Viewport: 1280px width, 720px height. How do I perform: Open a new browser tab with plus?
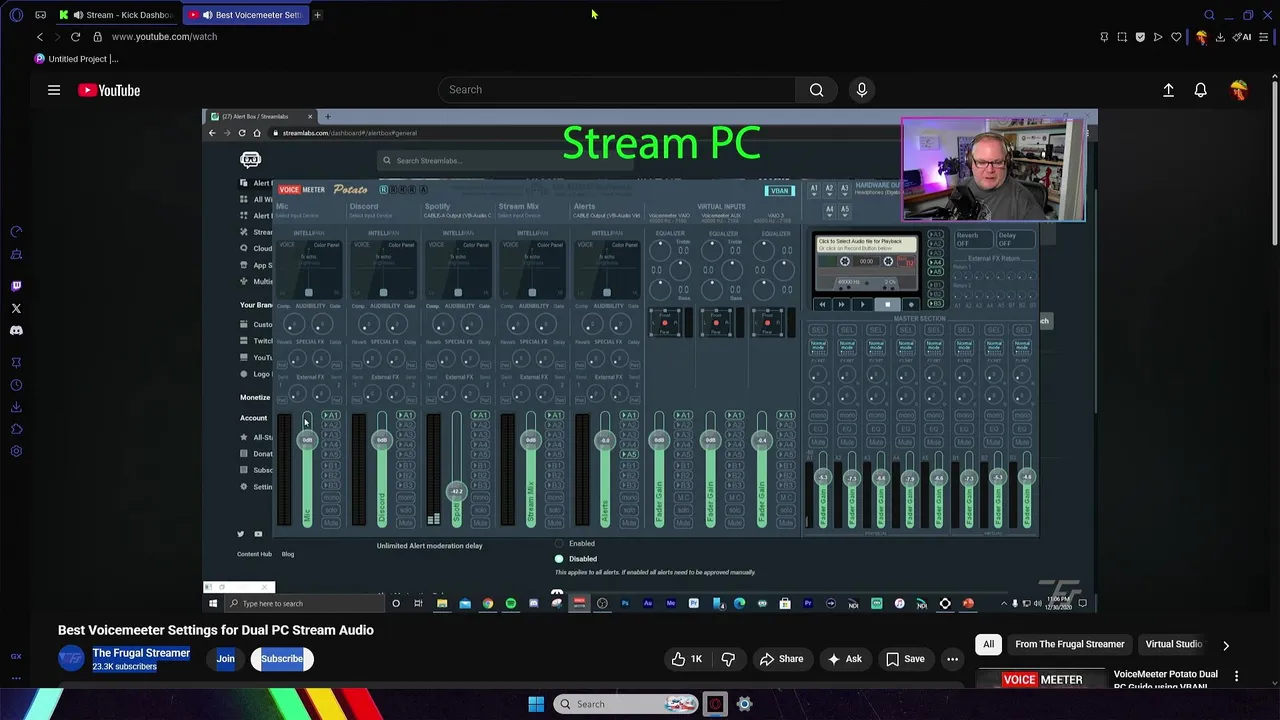coord(317,15)
